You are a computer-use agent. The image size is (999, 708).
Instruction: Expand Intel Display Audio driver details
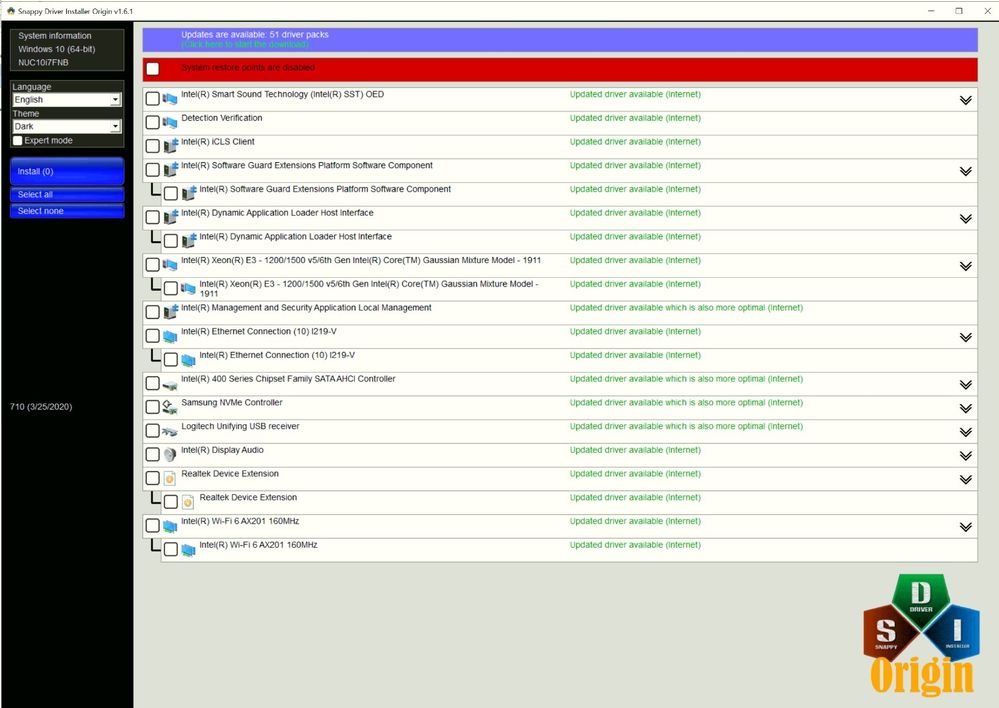pyautogui.click(x=965, y=455)
